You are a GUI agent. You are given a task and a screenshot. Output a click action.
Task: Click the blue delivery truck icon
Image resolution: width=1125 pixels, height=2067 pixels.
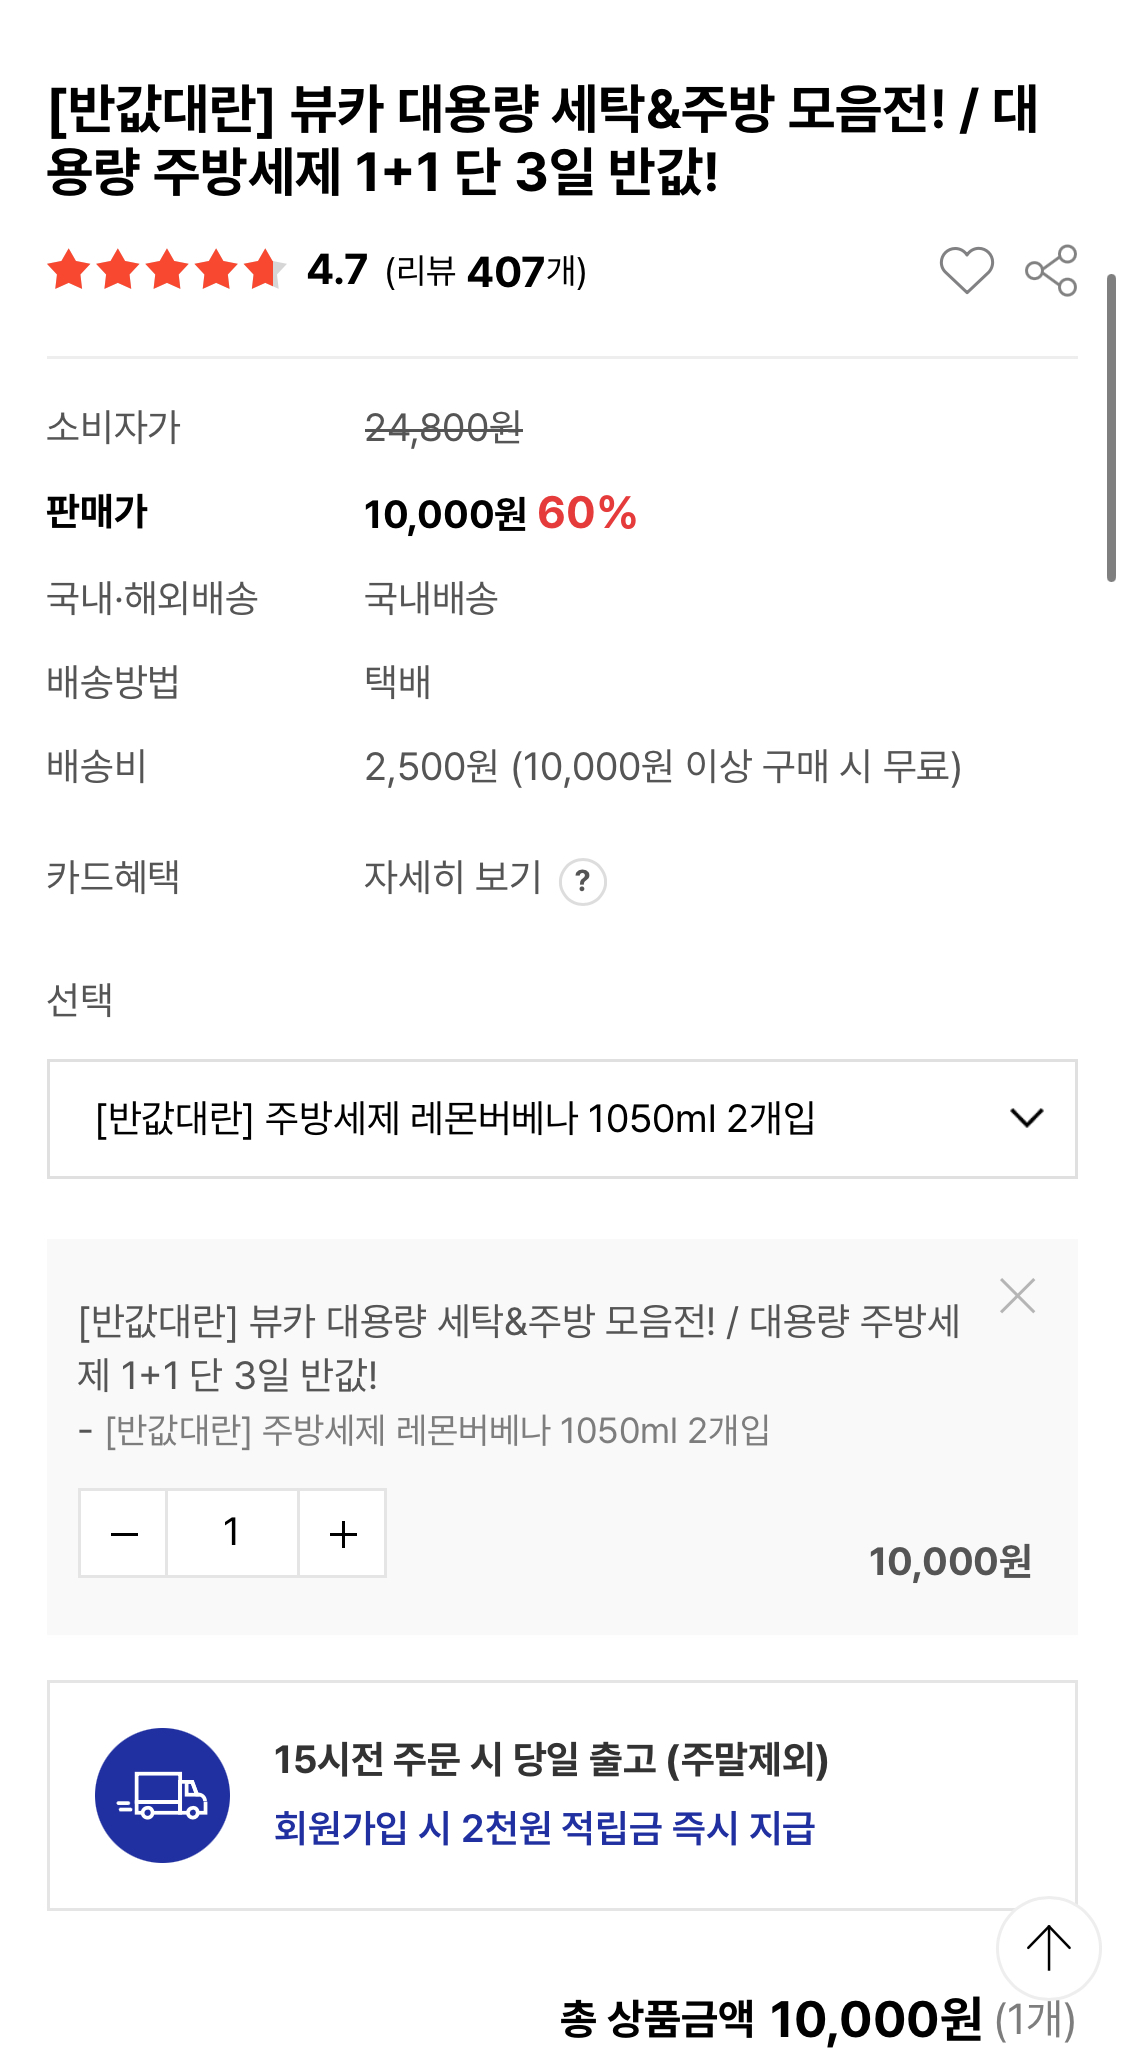[162, 1795]
